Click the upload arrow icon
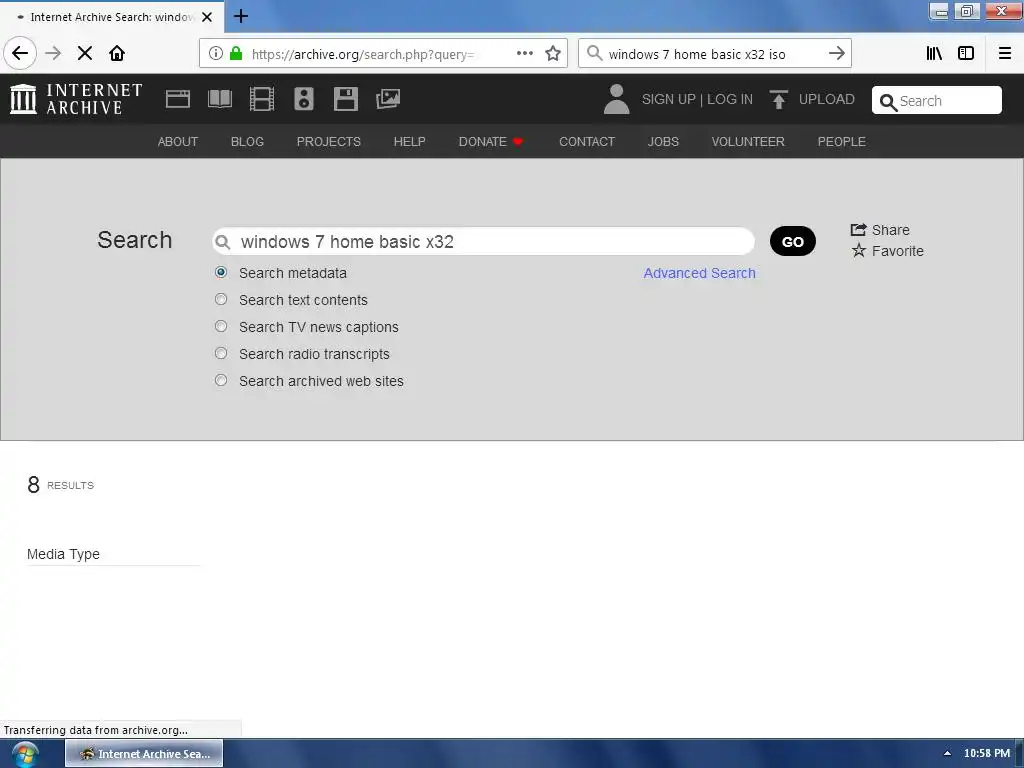Screen dimensions: 1024x768 [778, 99]
